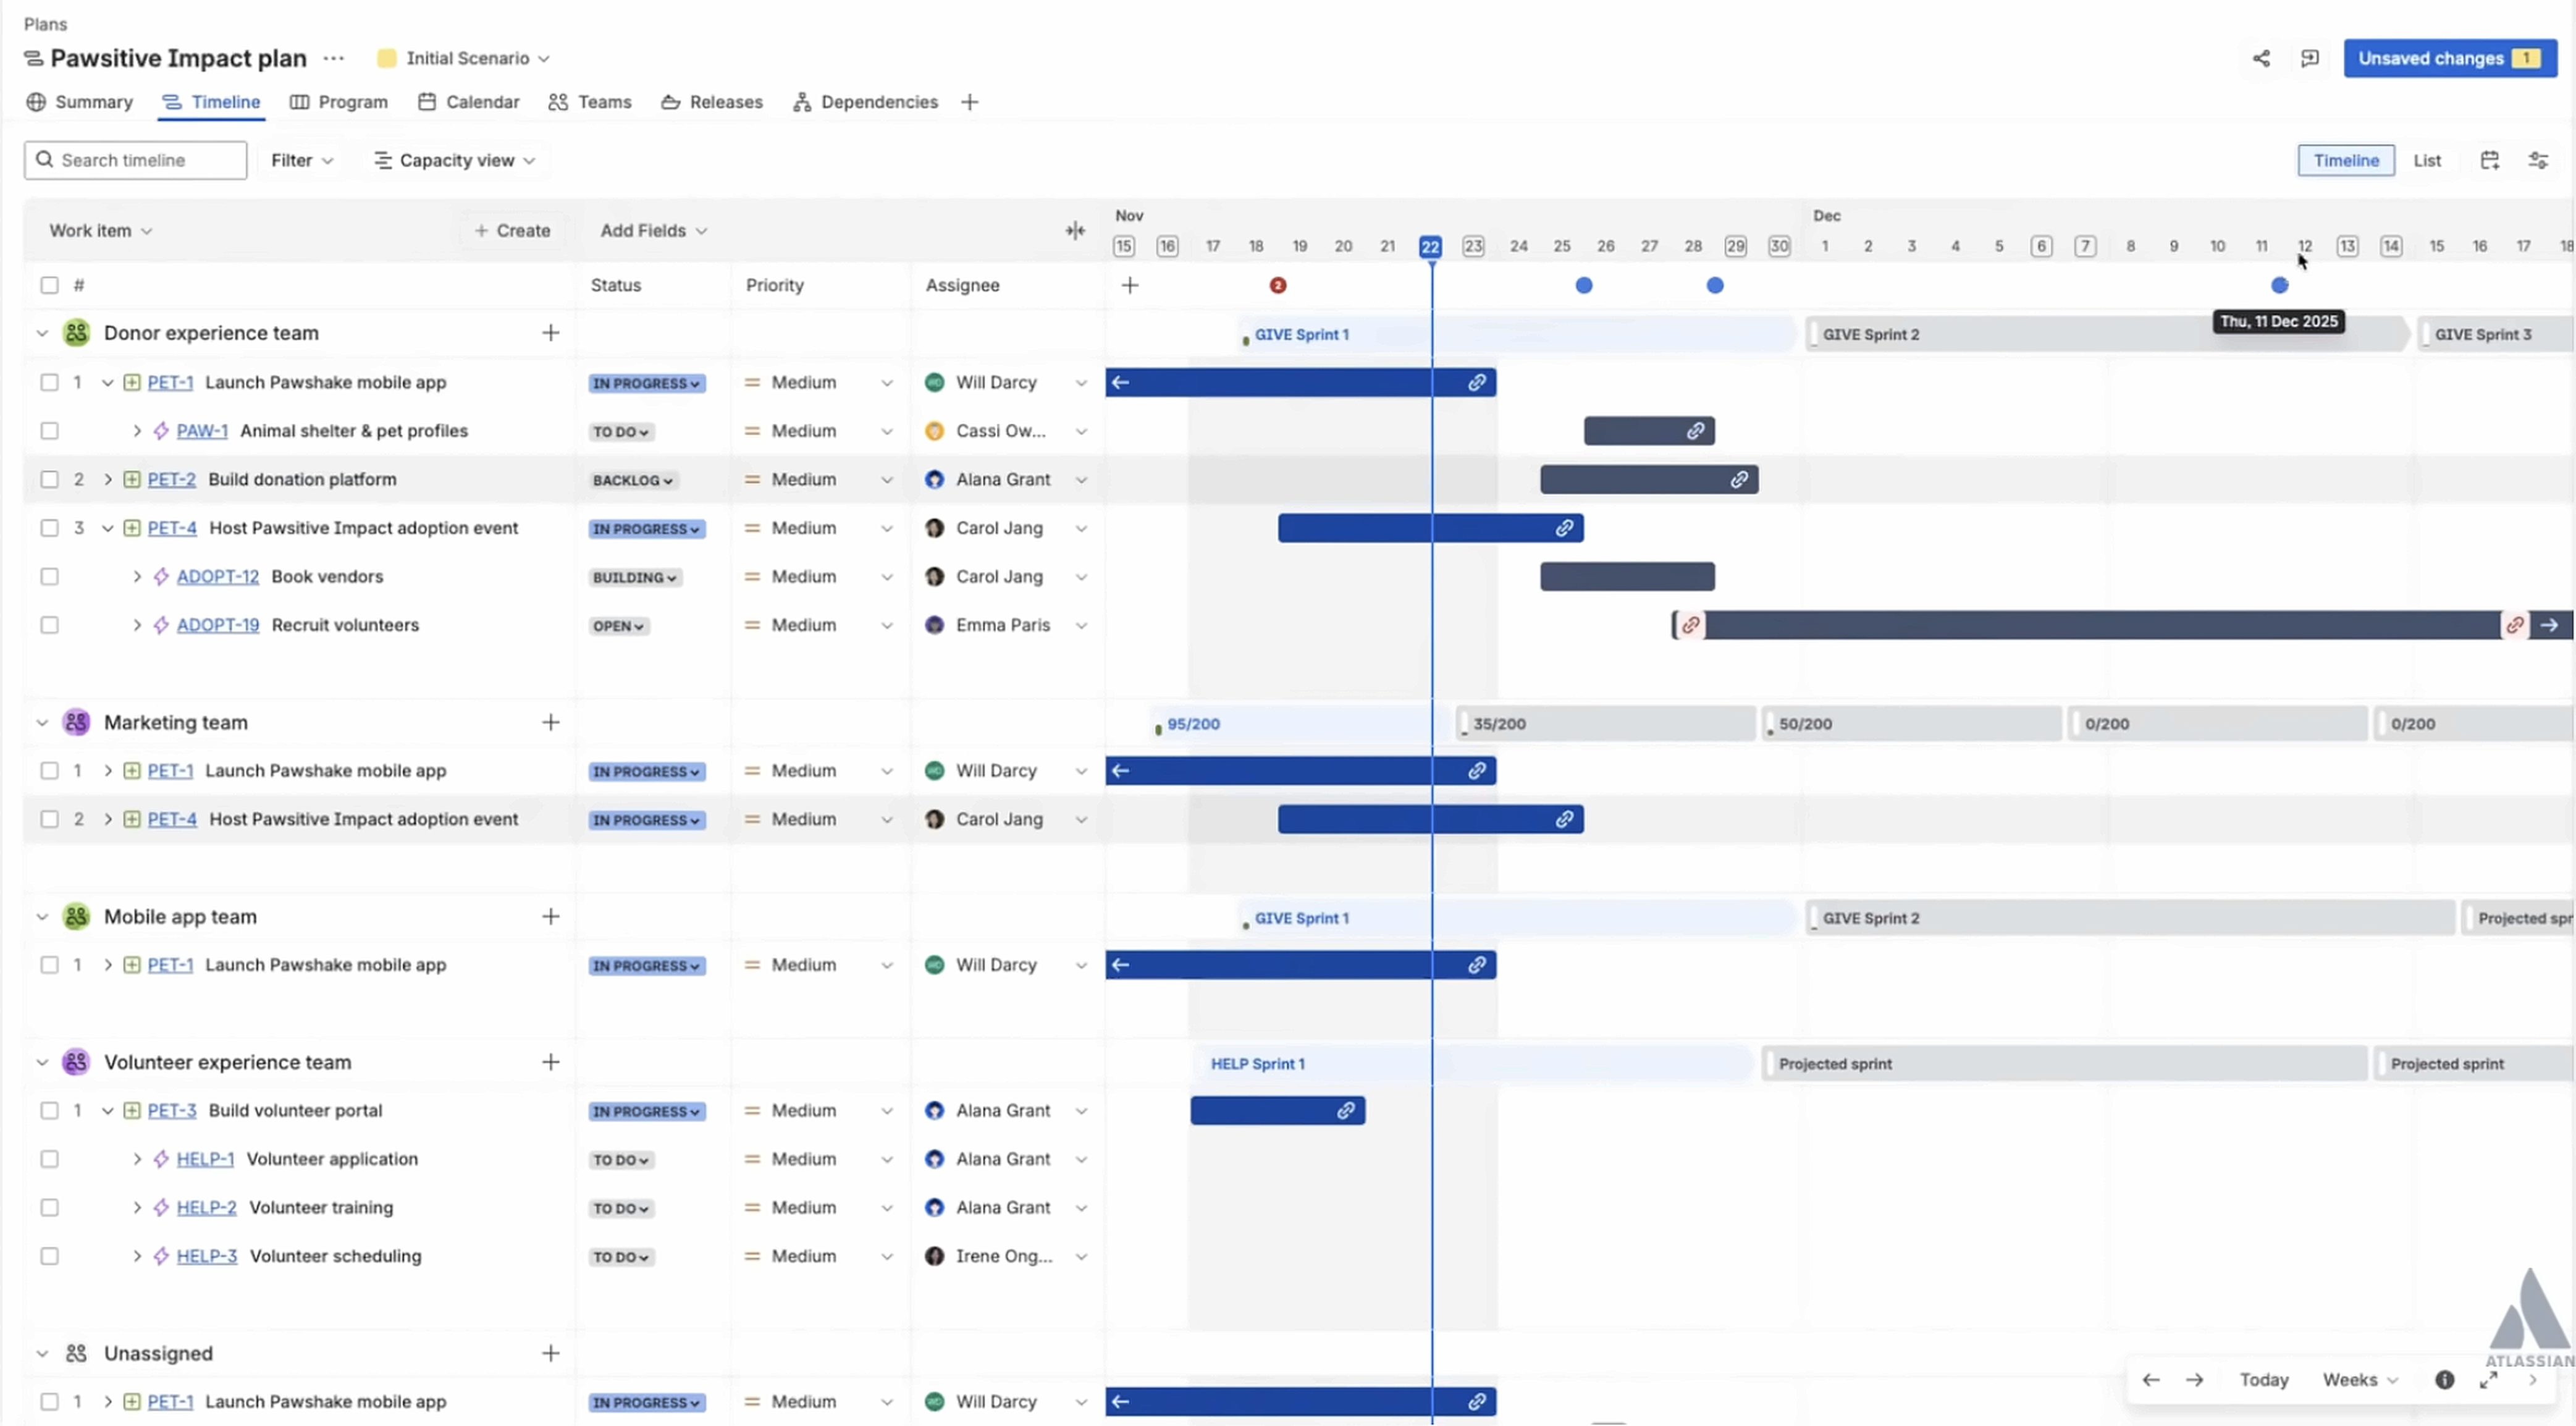Check the PET-2 Build donation platform row
2576x1426 pixels.
coord(49,479)
